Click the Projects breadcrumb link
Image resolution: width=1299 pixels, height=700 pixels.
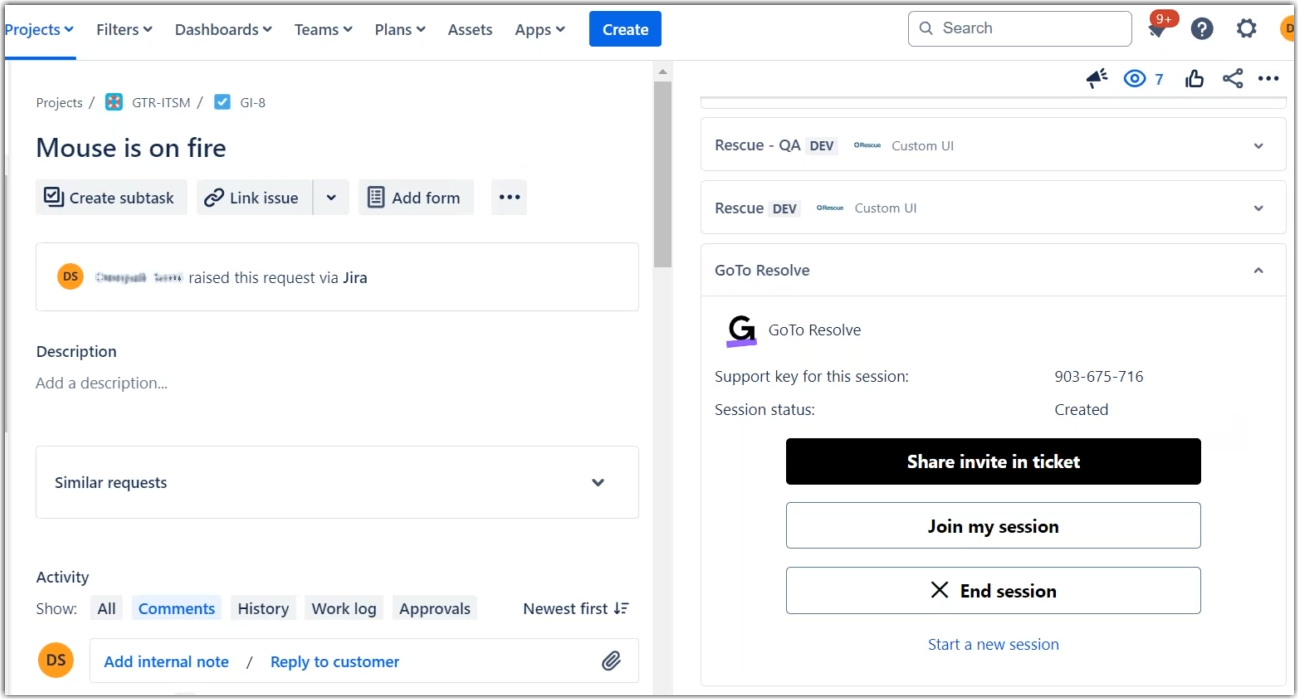(59, 102)
